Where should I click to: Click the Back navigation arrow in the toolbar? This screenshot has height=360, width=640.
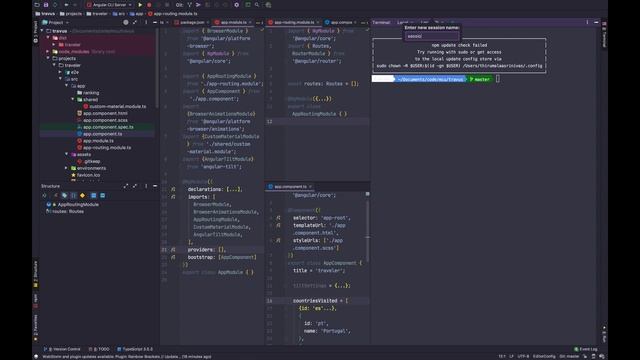(x=66, y=5)
